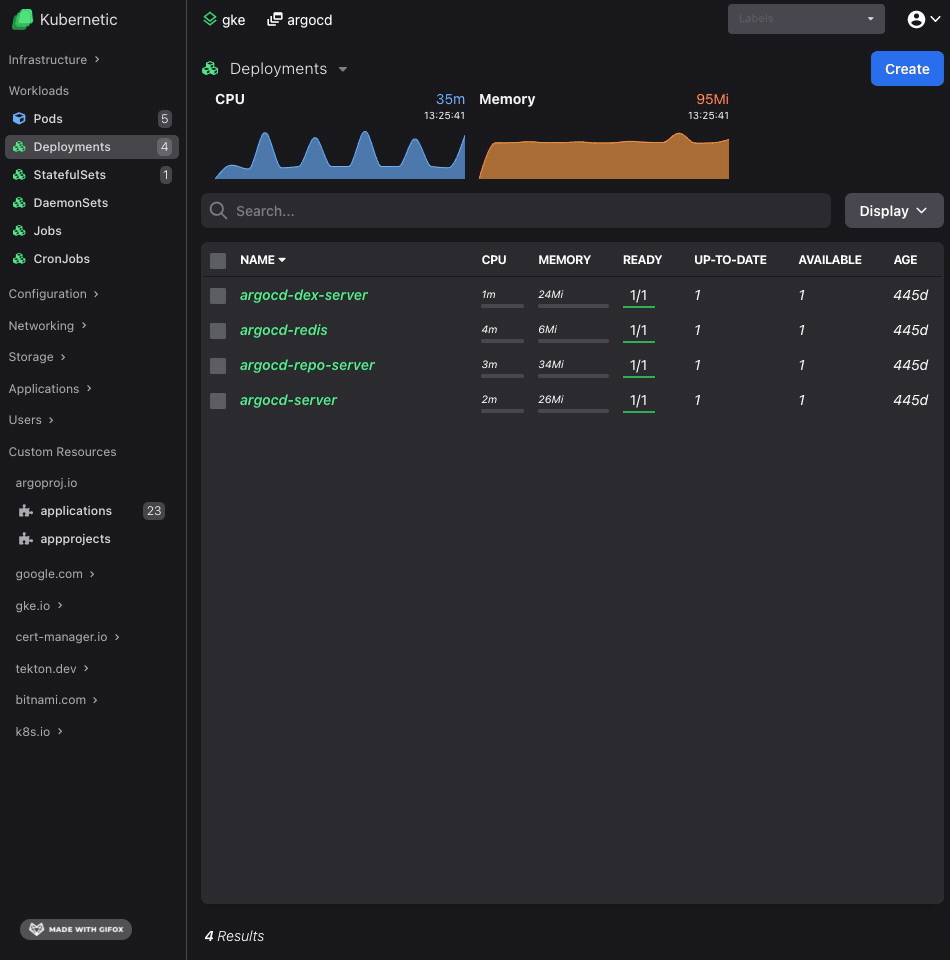Viewport: 950px width, 960px height.
Task: Click the search magnifier icon
Action: point(219,211)
